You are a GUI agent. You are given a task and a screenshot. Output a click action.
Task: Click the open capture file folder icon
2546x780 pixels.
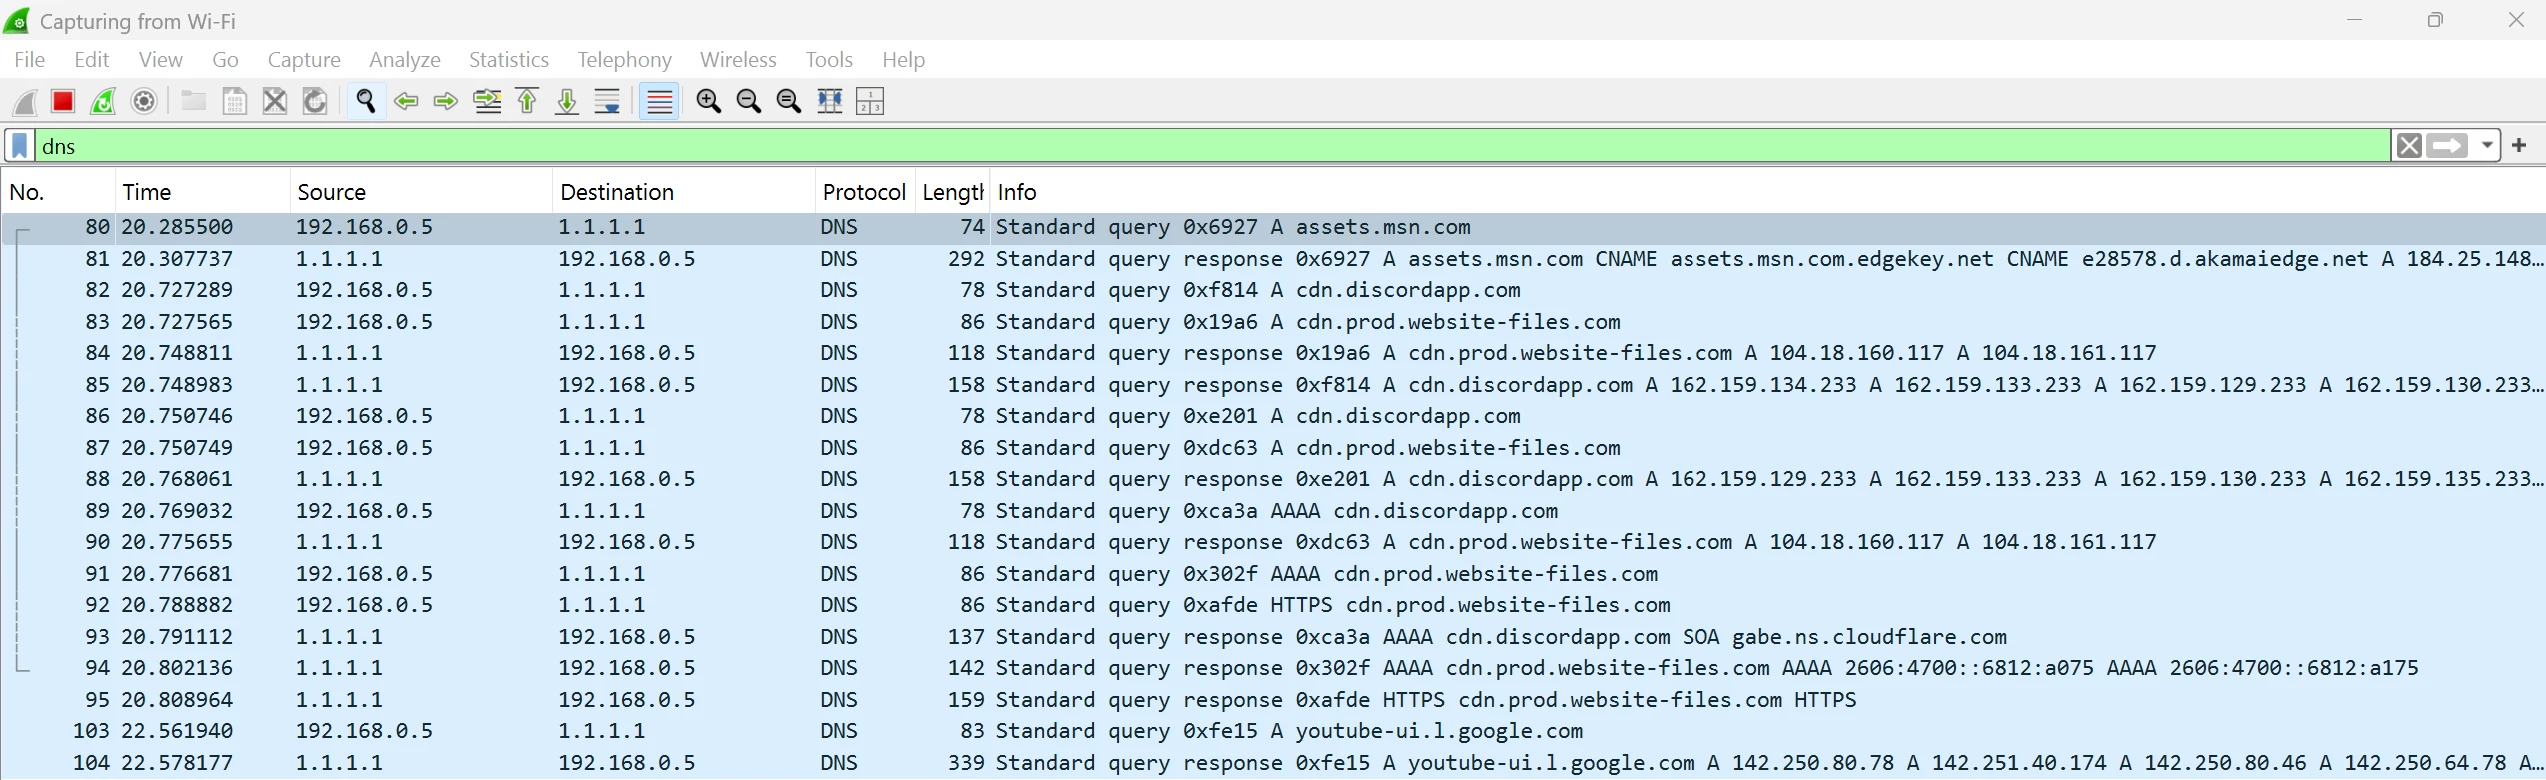point(193,101)
